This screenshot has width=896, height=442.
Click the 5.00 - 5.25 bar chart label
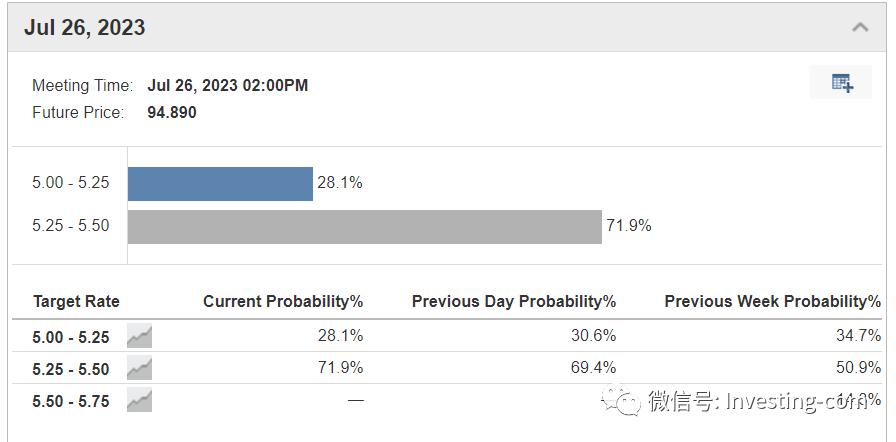[x=71, y=183]
